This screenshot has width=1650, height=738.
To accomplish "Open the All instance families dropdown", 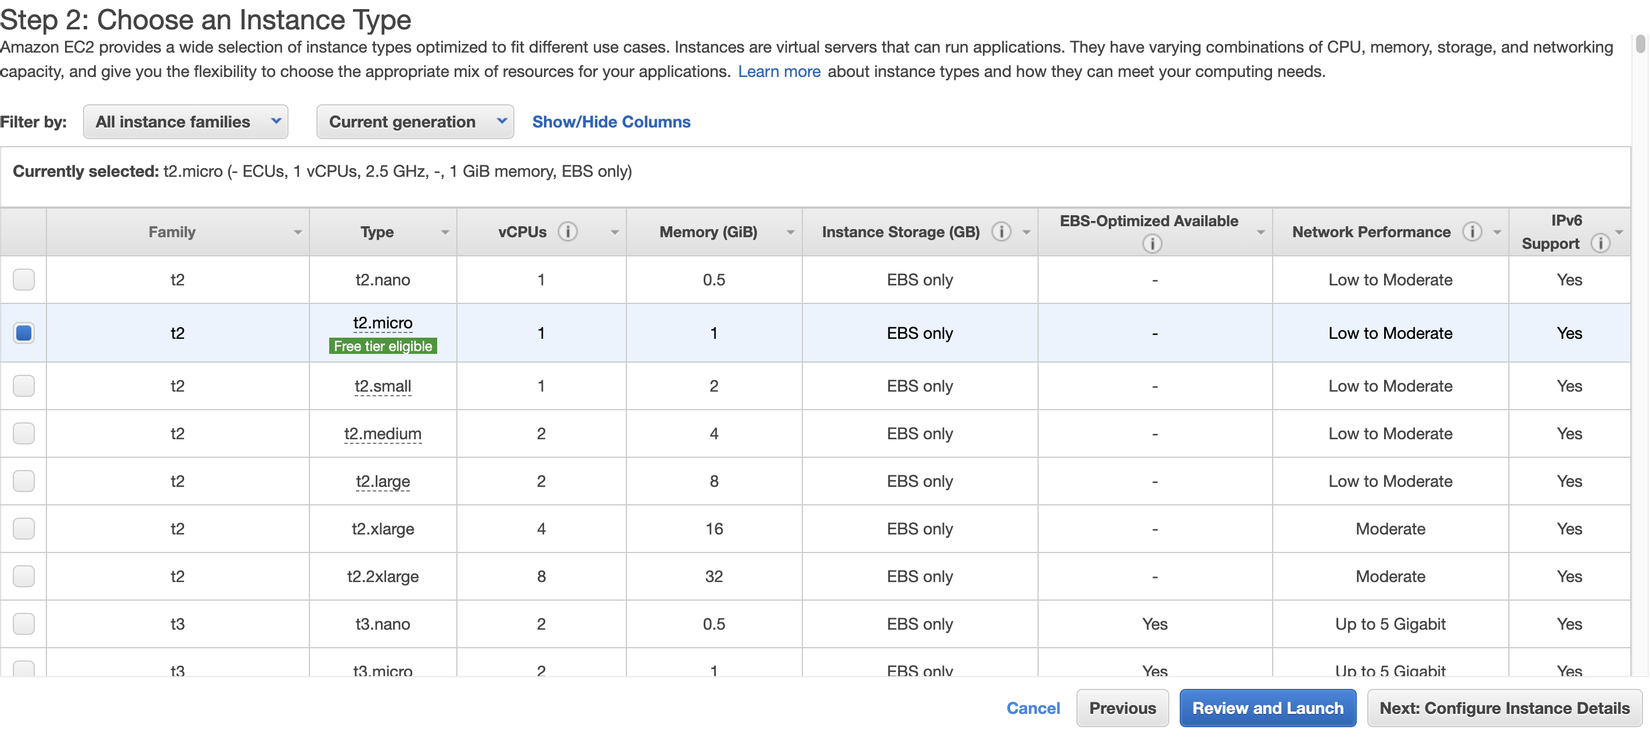I will point(186,122).
